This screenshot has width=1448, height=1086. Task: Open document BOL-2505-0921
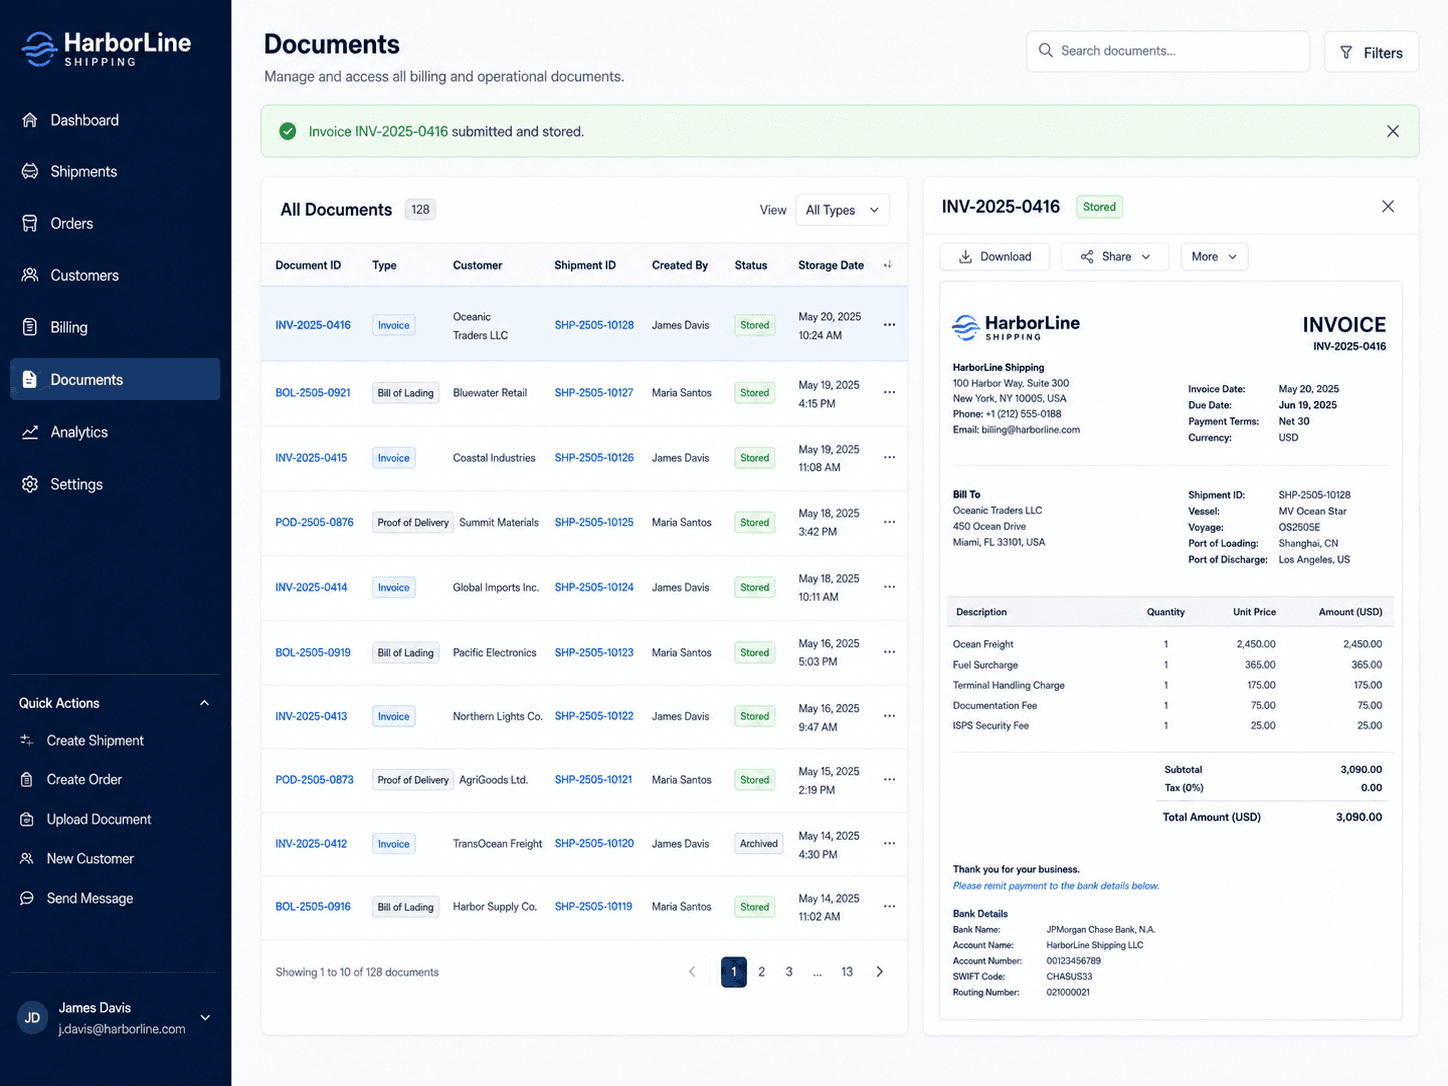313,393
